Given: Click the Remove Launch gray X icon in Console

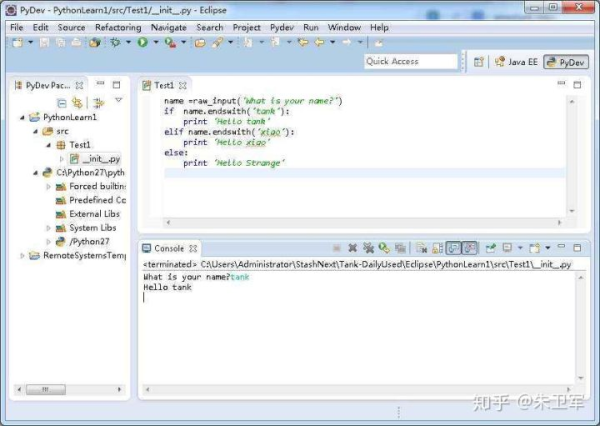Looking at the screenshot, I should tap(352, 248).
